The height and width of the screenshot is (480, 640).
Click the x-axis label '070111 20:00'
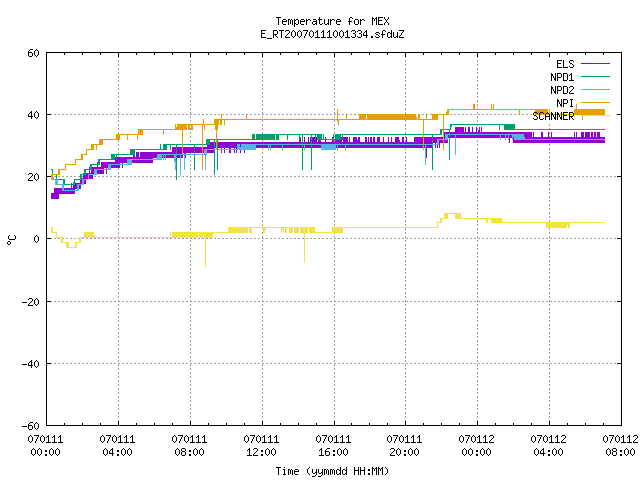(404, 446)
